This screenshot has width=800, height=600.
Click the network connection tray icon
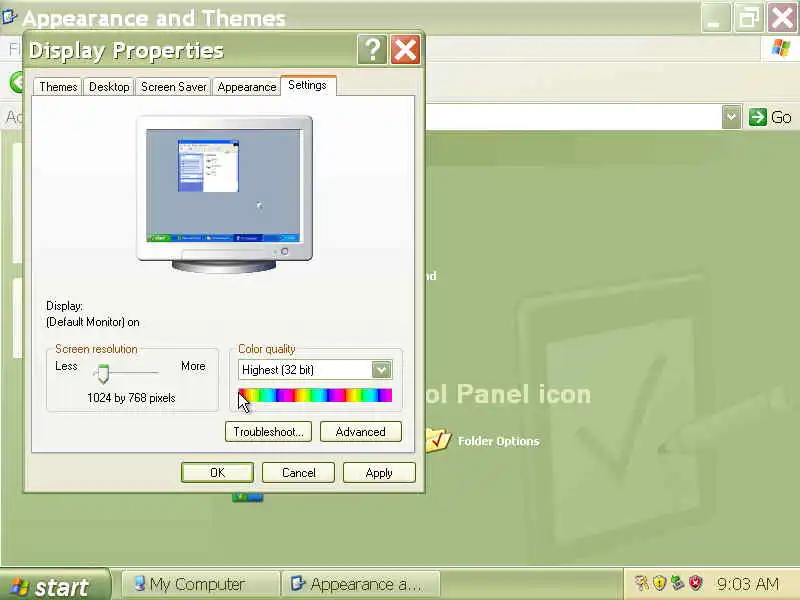(678, 583)
